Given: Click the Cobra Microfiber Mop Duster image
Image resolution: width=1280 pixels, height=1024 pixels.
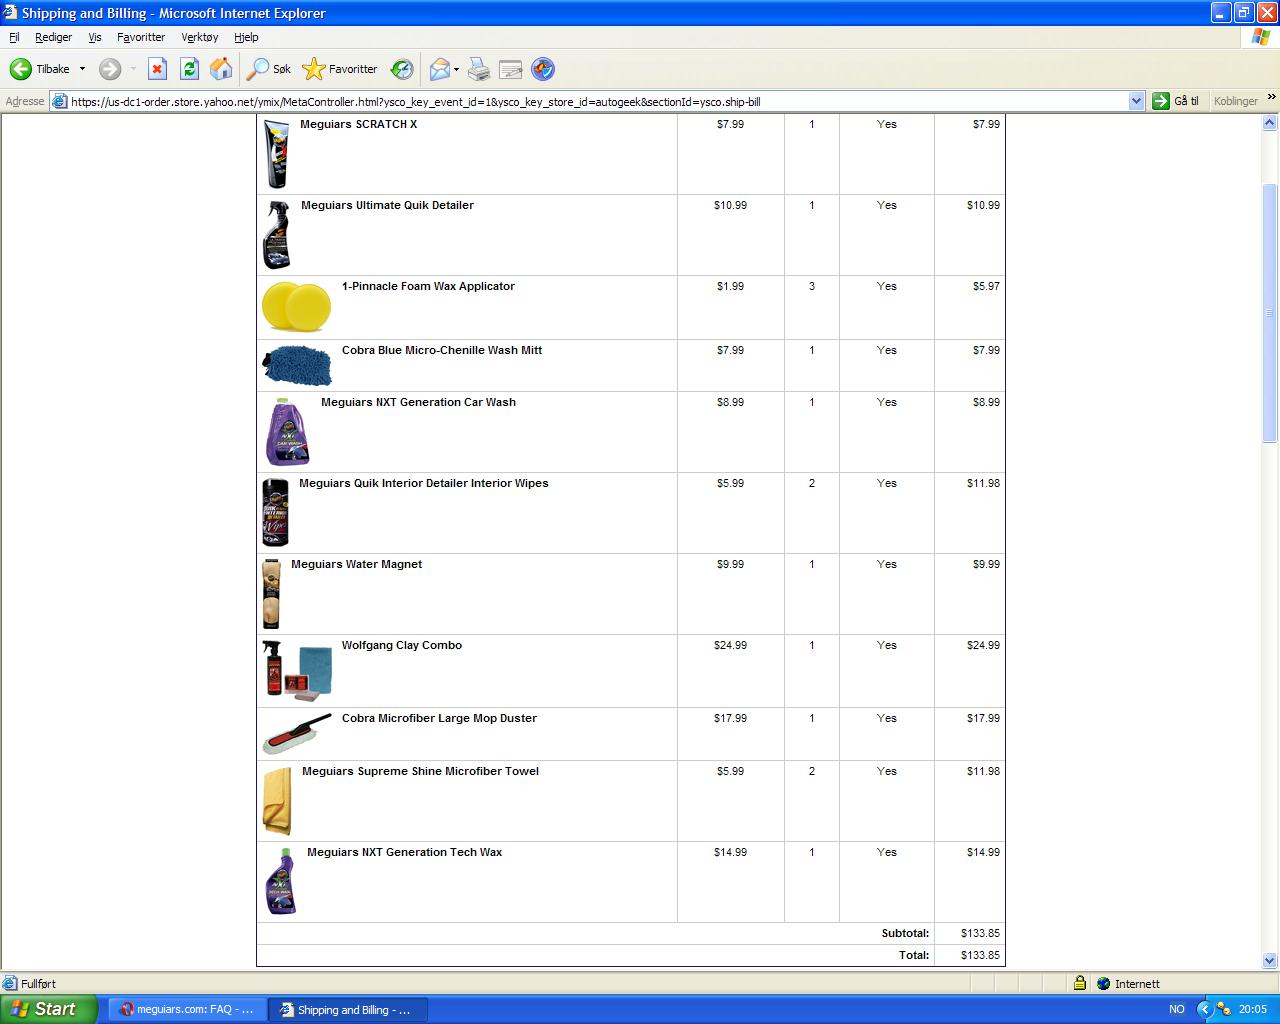Looking at the screenshot, I should pyautogui.click(x=297, y=734).
